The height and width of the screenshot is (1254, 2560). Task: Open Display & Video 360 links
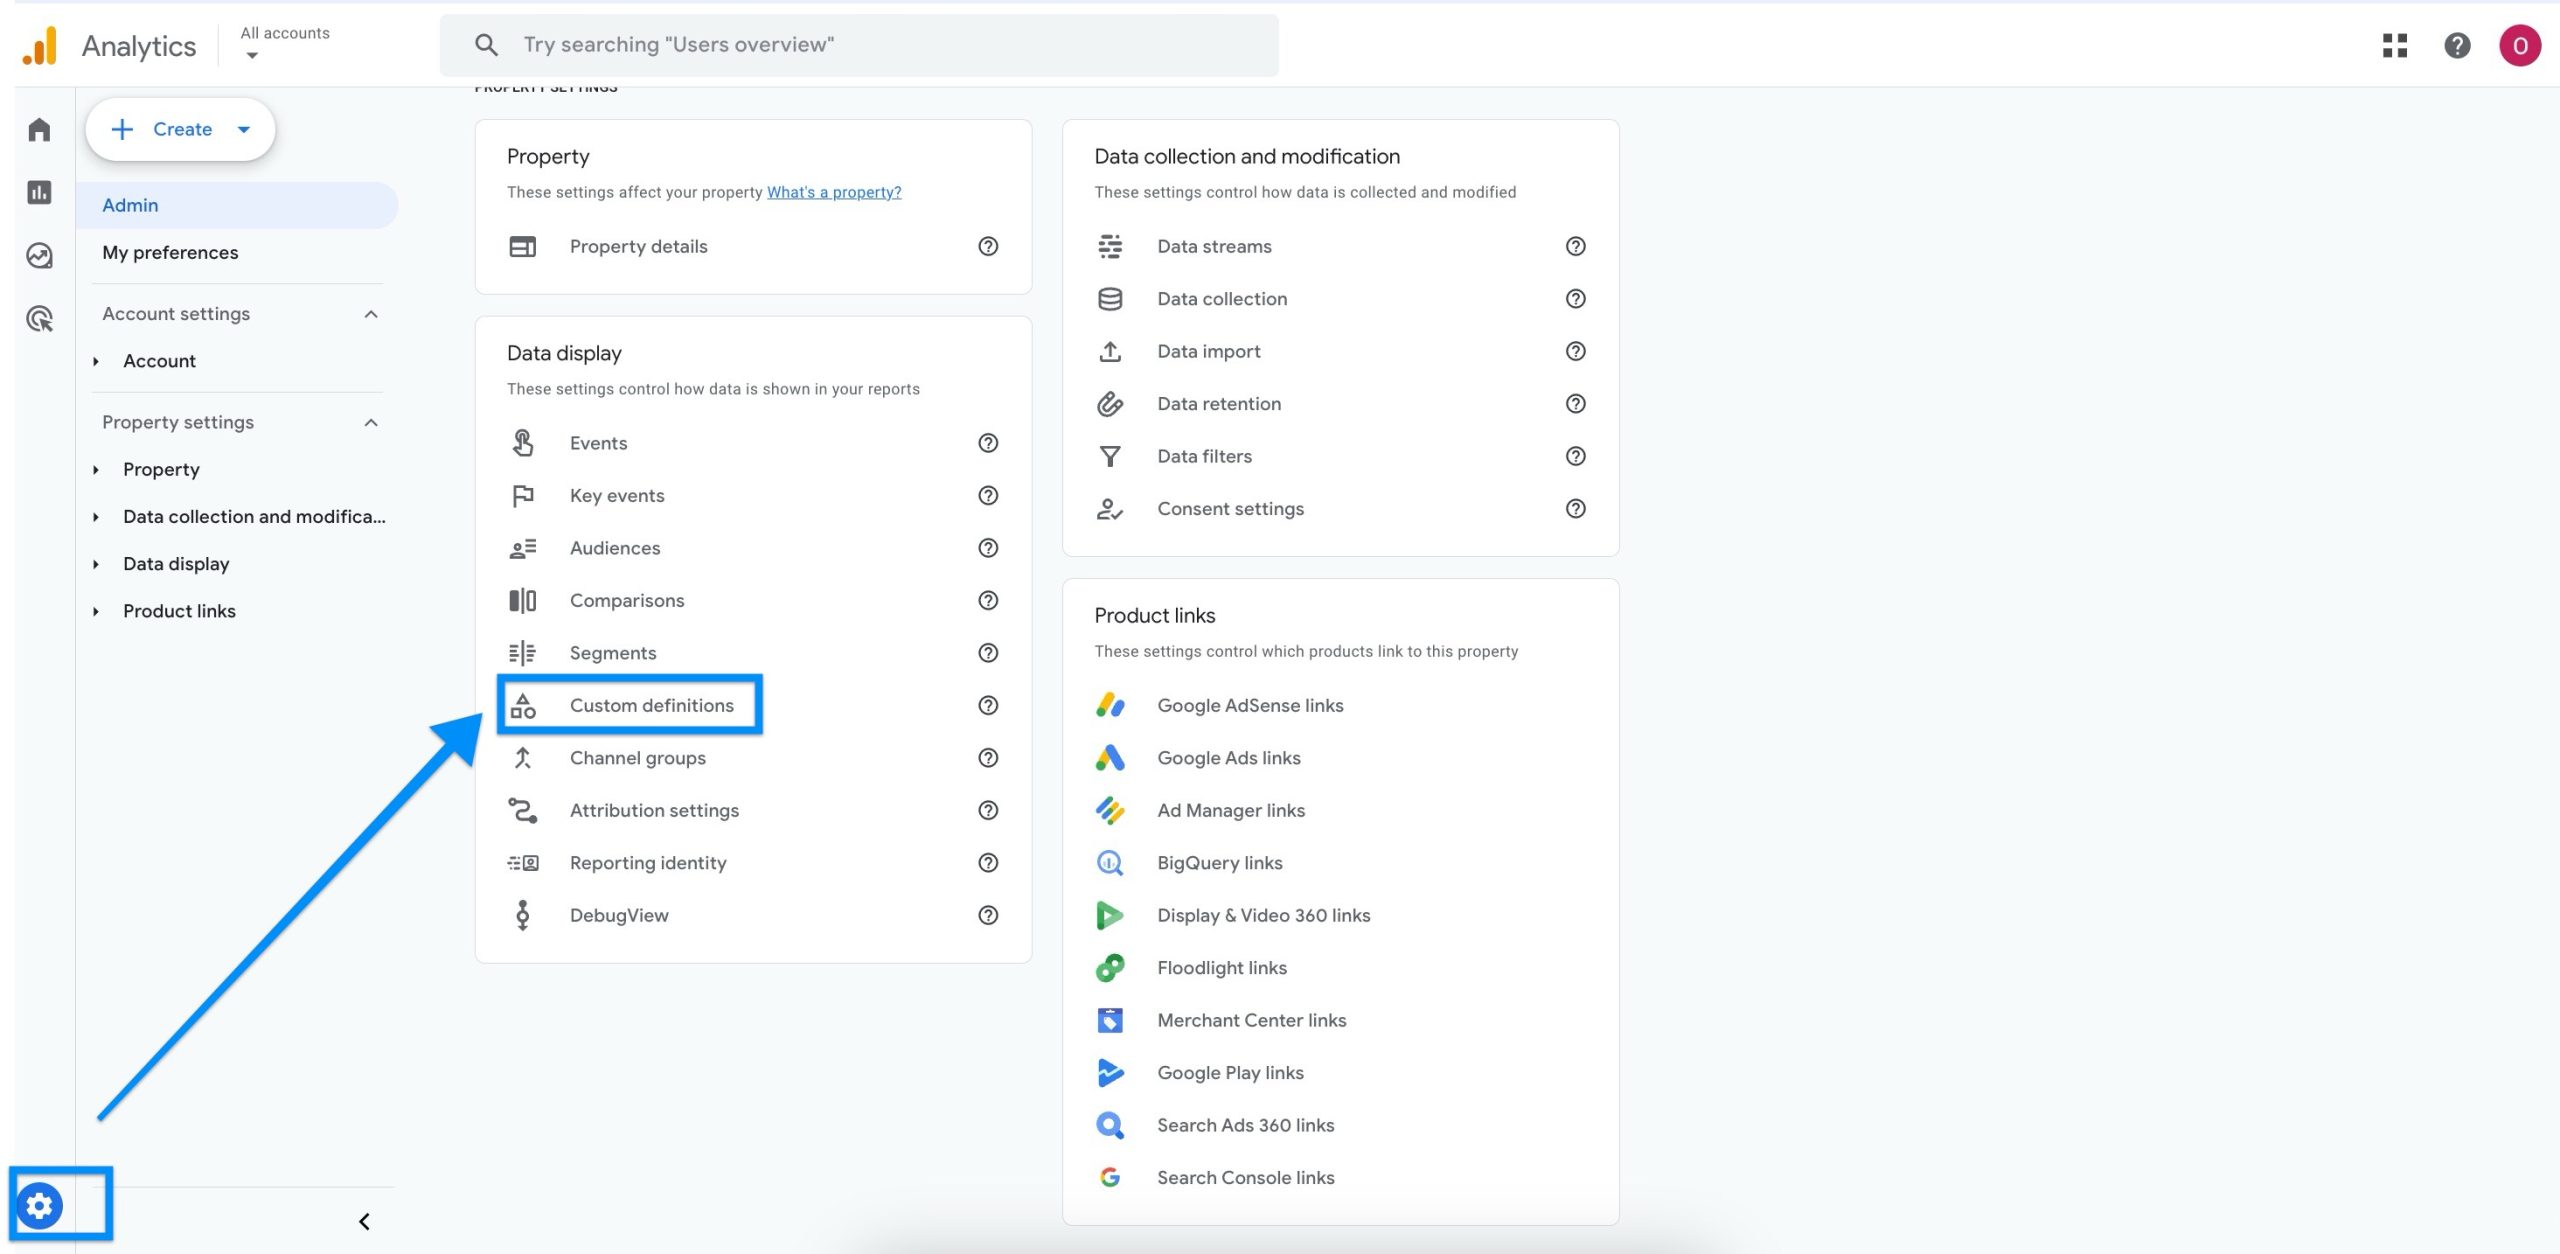tap(1263, 916)
